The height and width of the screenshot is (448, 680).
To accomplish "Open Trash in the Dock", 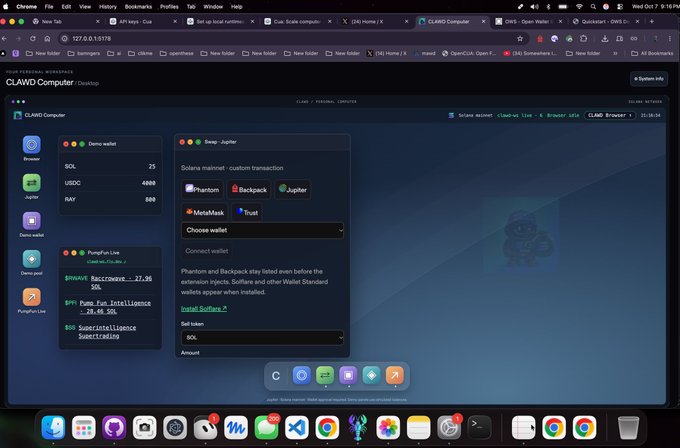I will point(628,428).
